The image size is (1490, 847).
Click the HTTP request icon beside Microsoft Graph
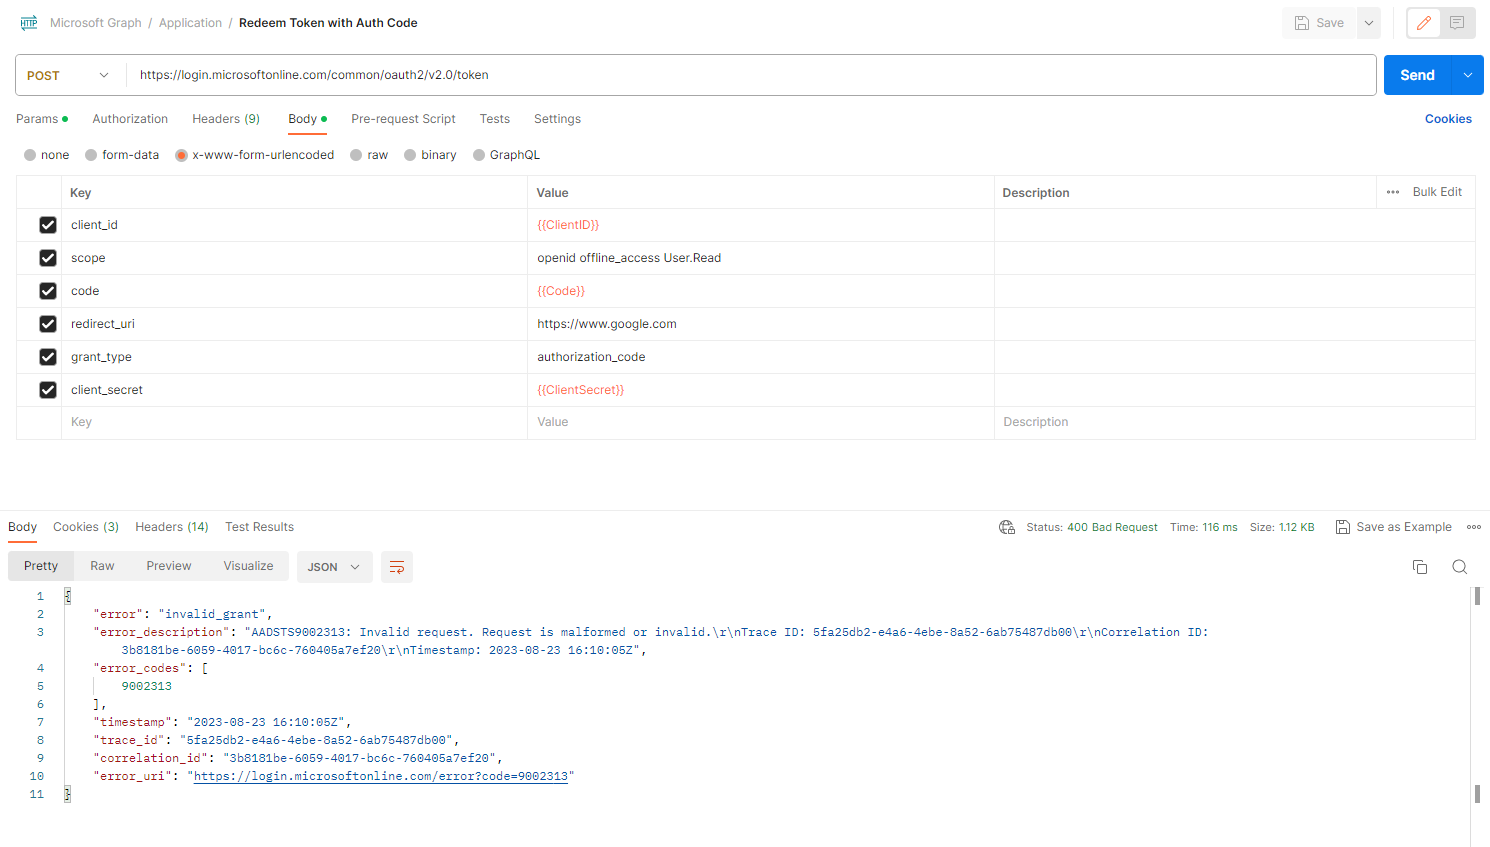[29, 23]
